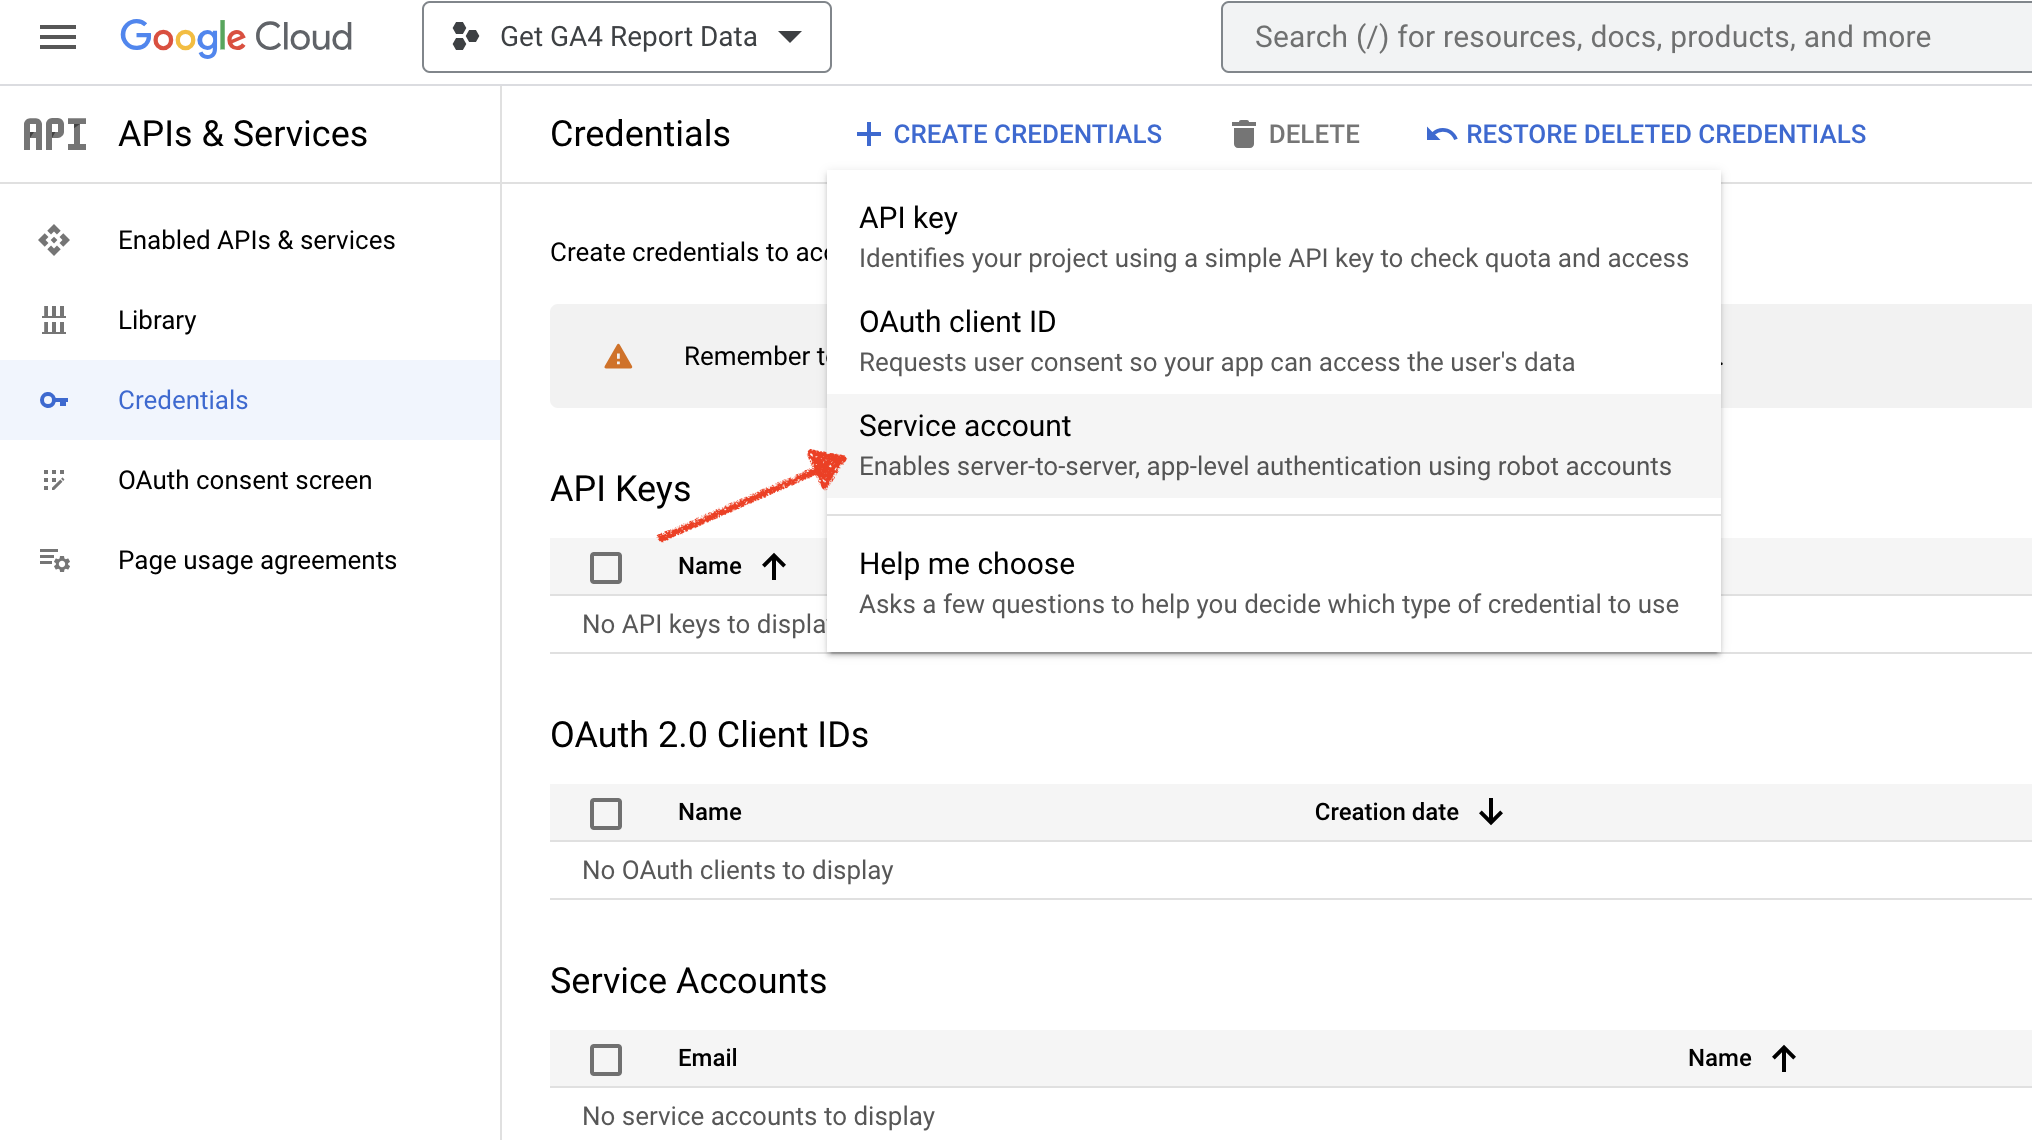Open Page usage agreements settings

pos(253,558)
